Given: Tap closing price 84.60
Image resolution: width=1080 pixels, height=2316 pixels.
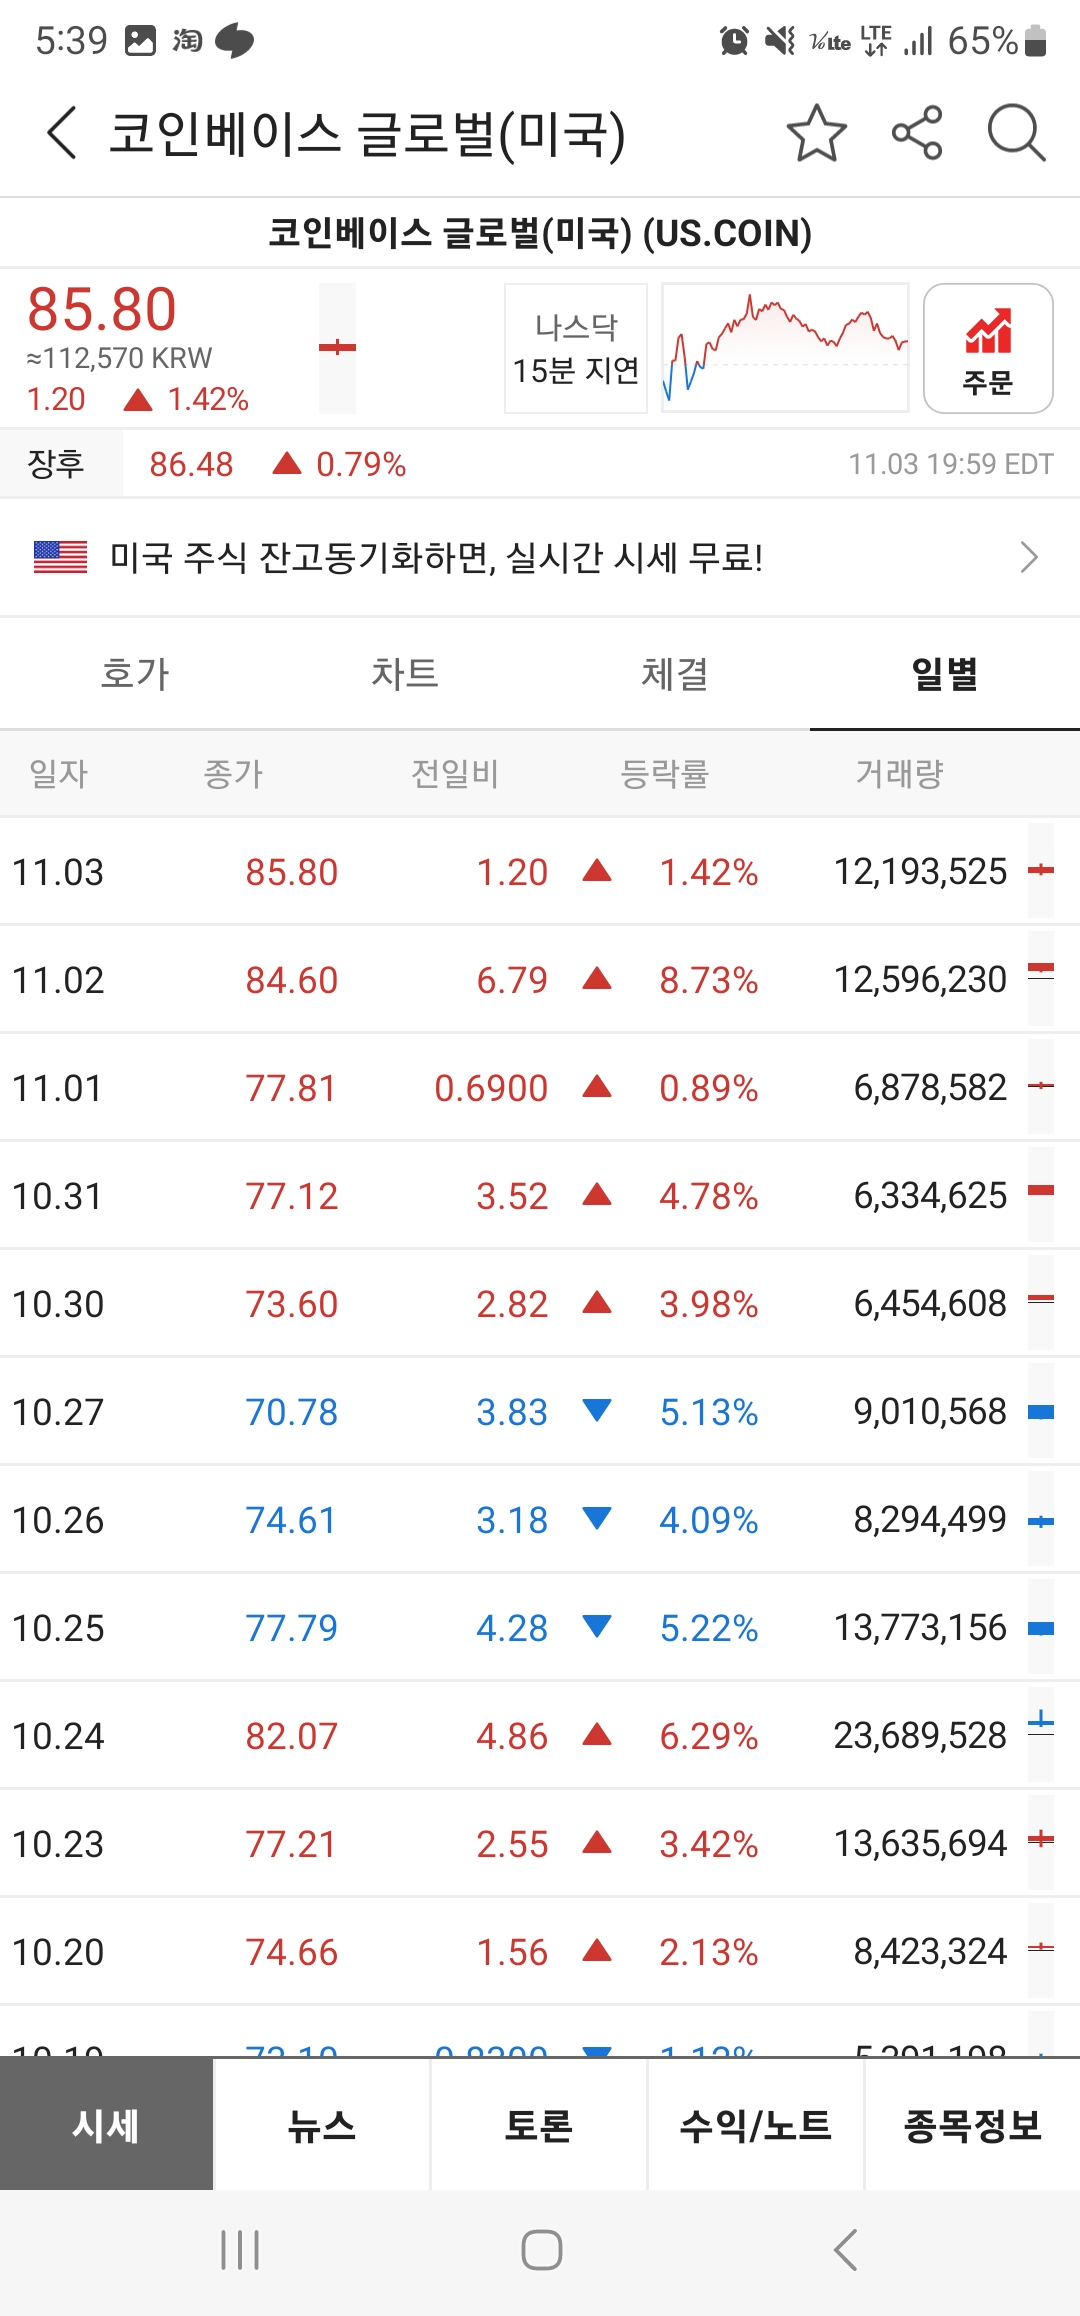Looking at the screenshot, I should tap(292, 980).
